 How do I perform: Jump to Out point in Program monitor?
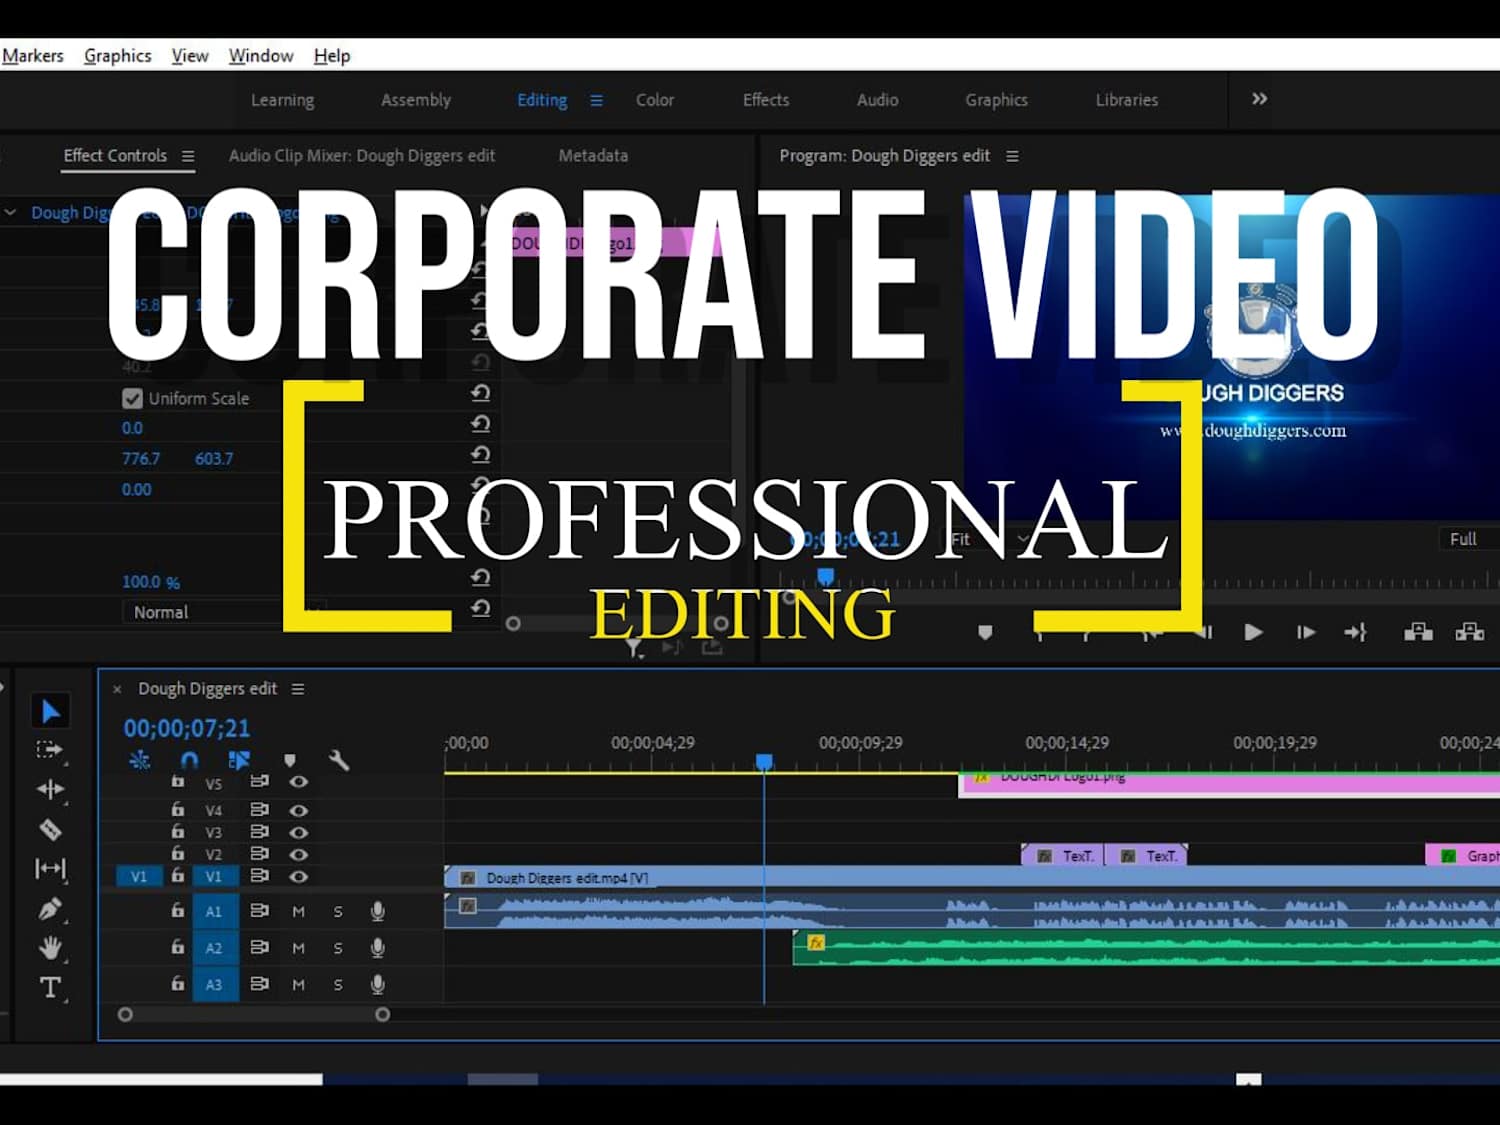[1355, 632]
